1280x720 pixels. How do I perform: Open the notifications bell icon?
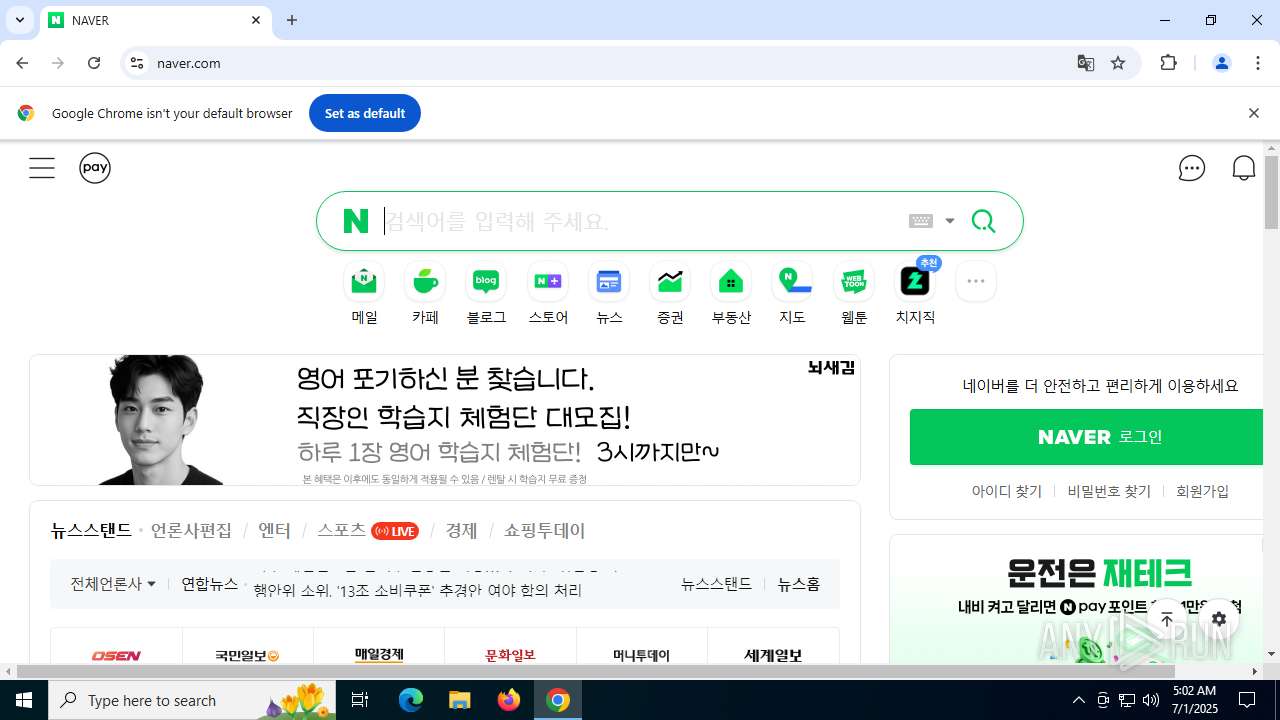pyautogui.click(x=1244, y=168)
